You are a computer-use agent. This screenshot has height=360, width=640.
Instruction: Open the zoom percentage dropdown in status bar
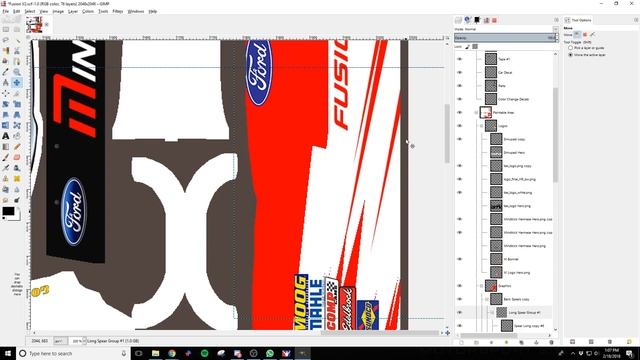pos(84,341)
